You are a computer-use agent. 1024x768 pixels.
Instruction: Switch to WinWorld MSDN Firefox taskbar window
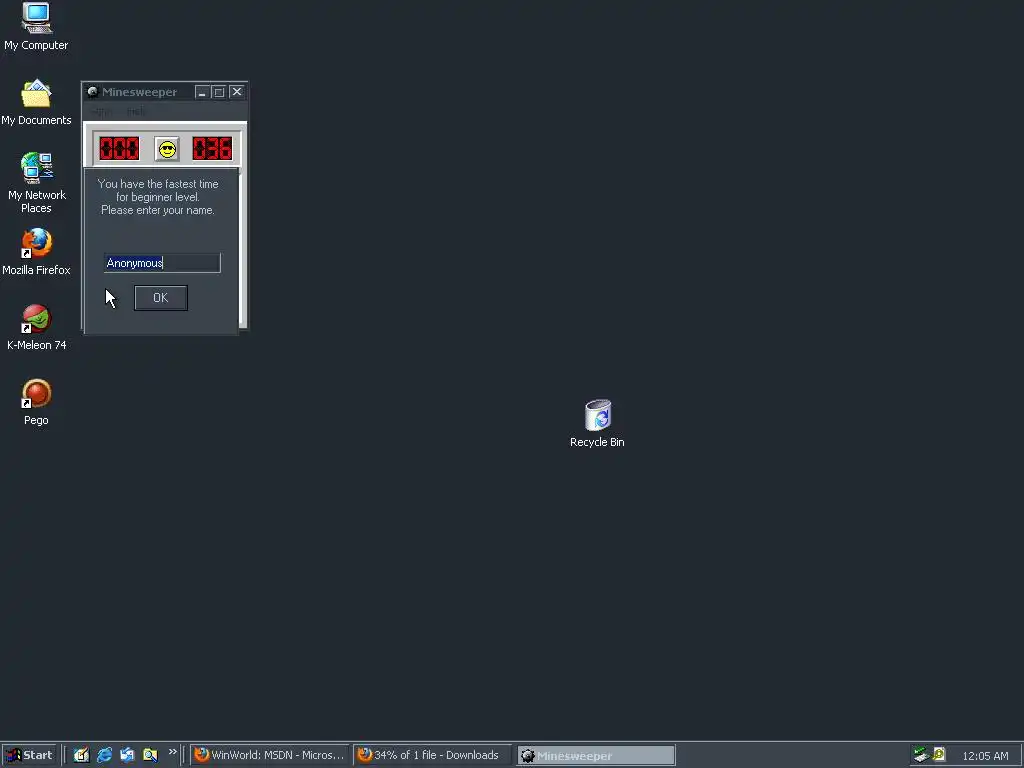point(270,755)
